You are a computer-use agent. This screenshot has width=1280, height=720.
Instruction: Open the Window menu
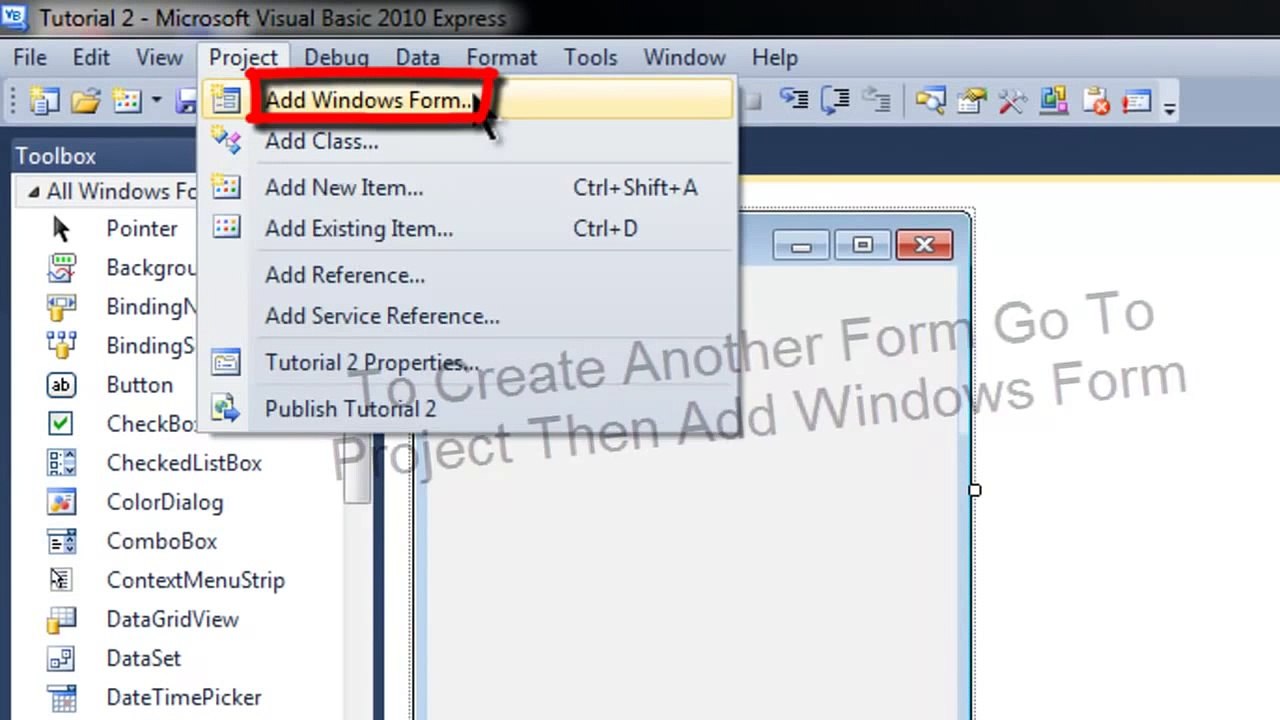click(x=684, y=58)
